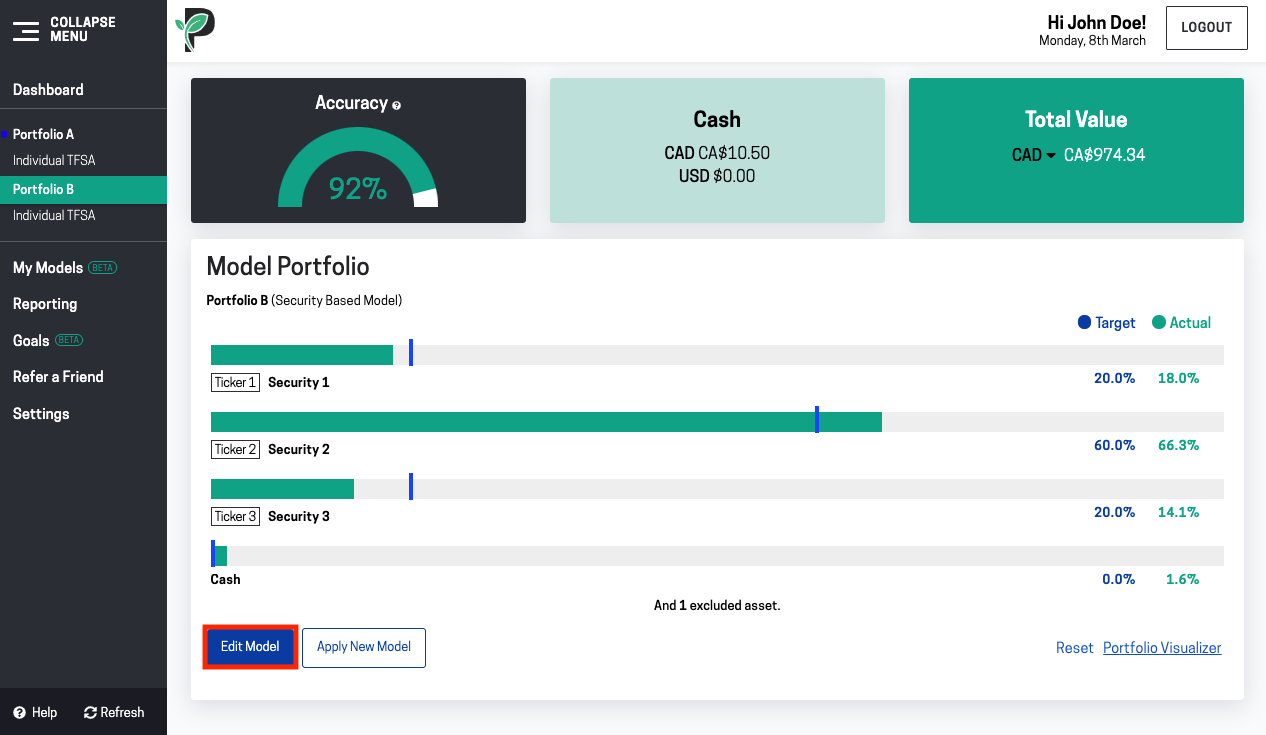Open the CAD currency dropdown in Total Value

pos(1034,155)
